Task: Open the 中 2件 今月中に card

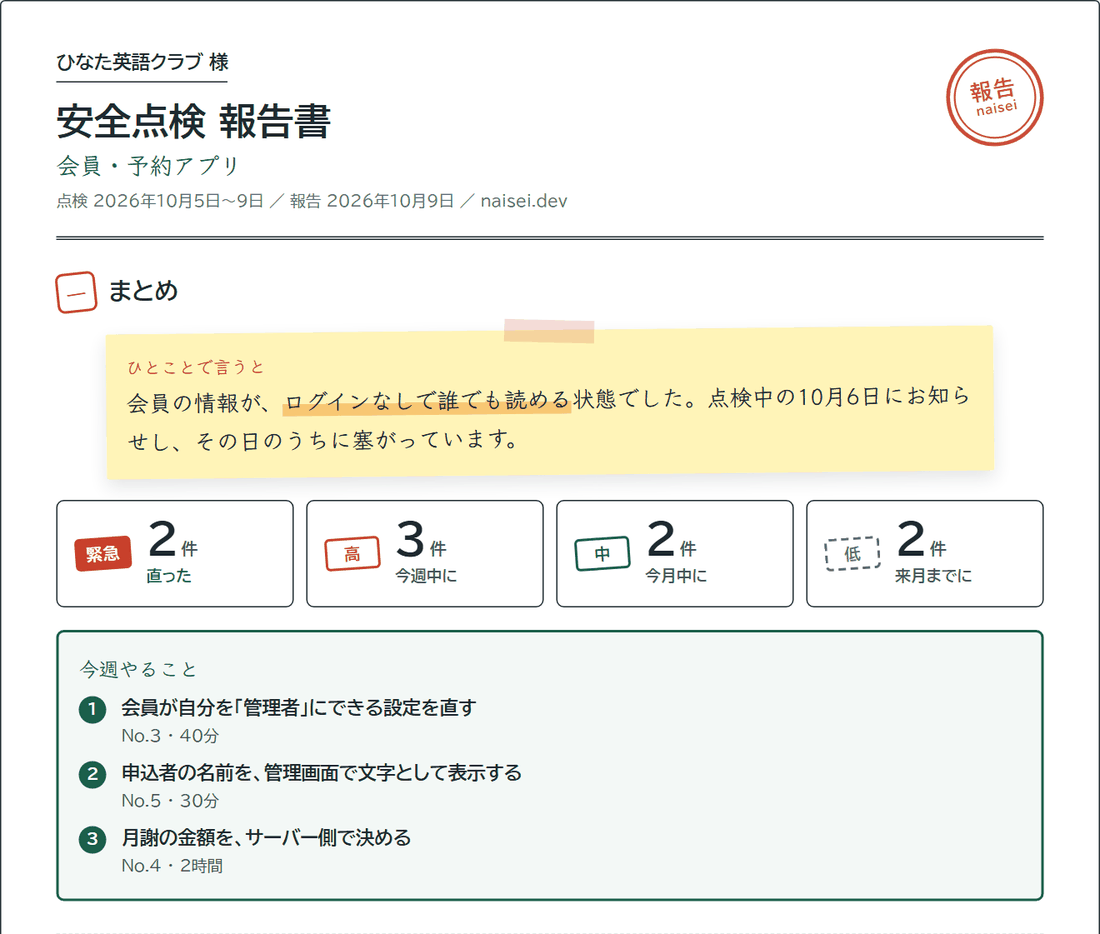Action: click(674, 554)
